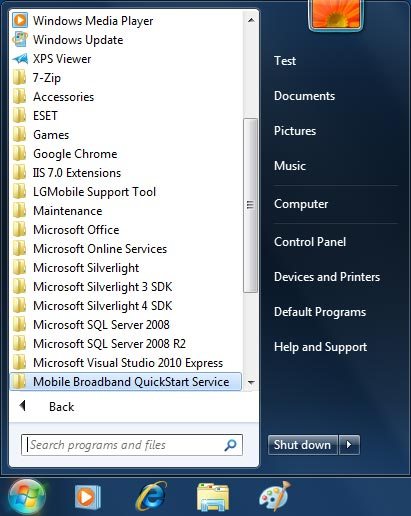Expand Microsoft Office folder
411x516 pixels.
pos(126,230)
